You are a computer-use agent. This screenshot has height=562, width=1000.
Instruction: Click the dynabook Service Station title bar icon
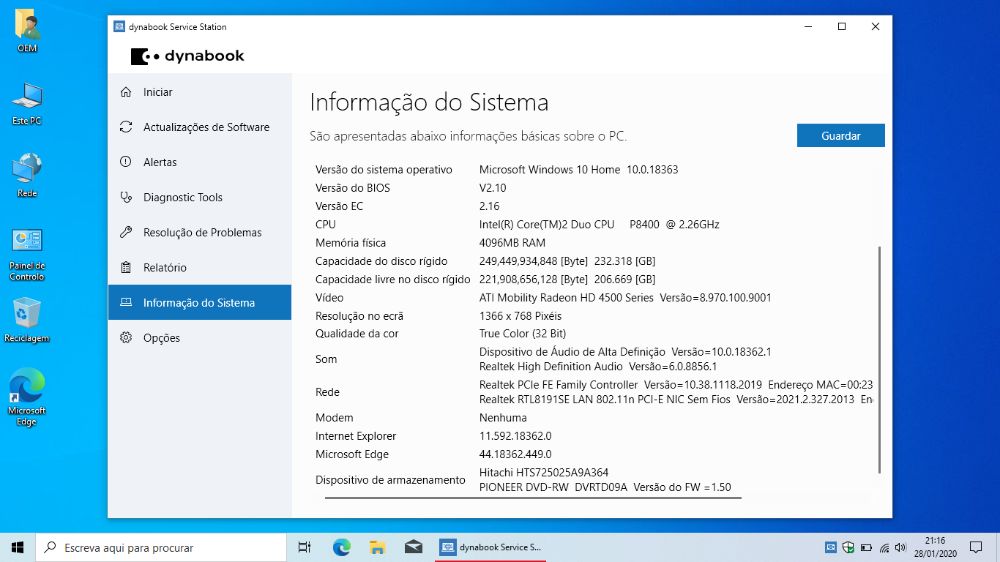(x=119, y=27)
